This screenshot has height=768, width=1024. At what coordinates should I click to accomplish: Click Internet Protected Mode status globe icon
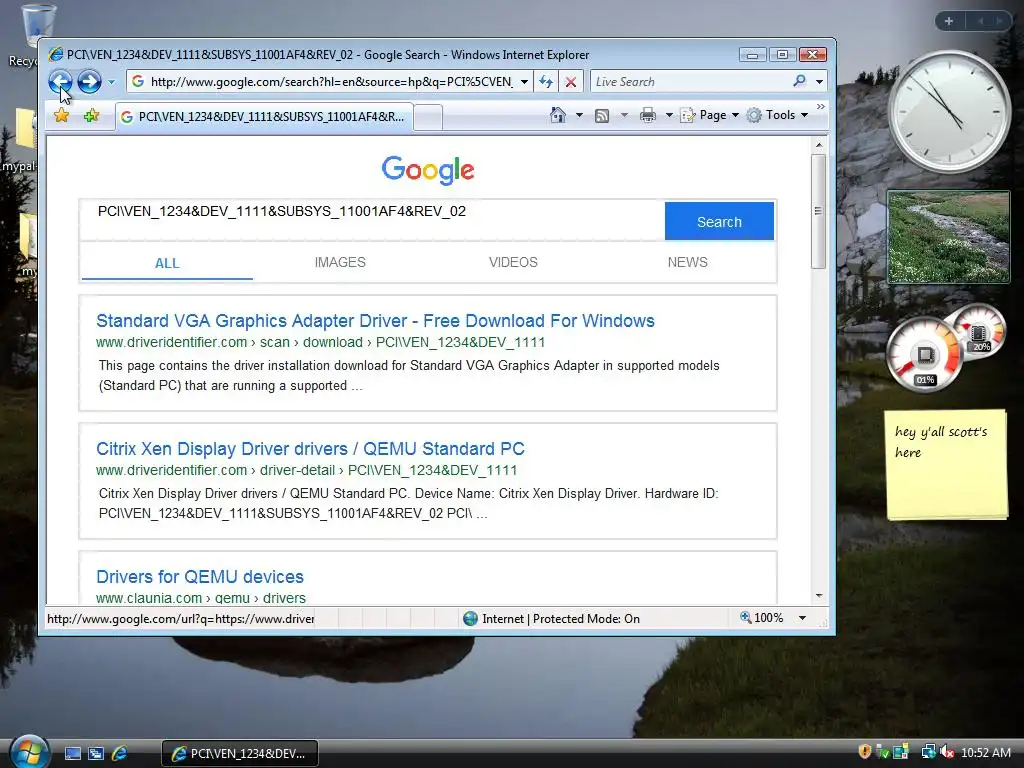click(470, 618)
